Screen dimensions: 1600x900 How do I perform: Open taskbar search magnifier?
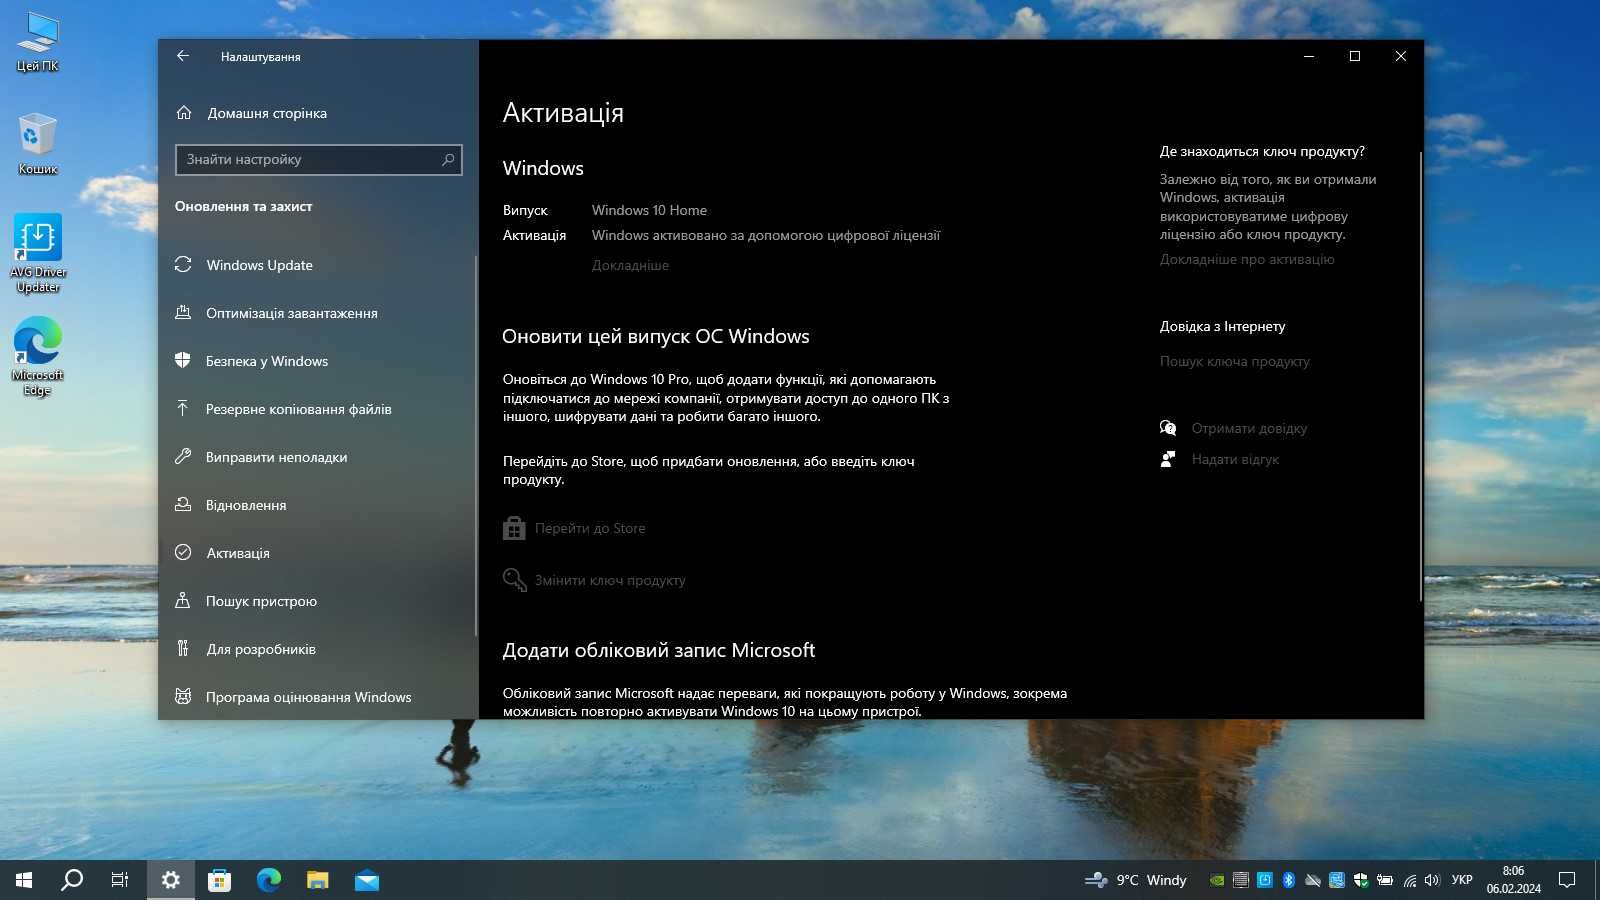point(72,880)
